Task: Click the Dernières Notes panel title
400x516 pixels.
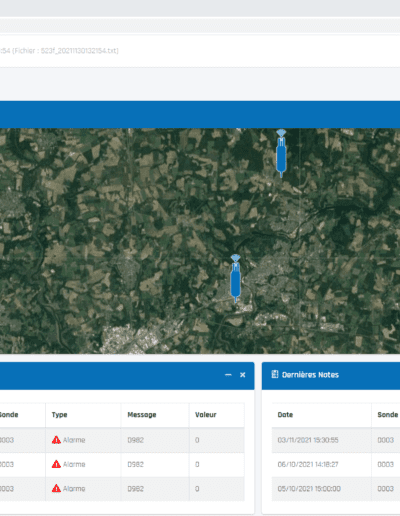Action: [310, 375]
